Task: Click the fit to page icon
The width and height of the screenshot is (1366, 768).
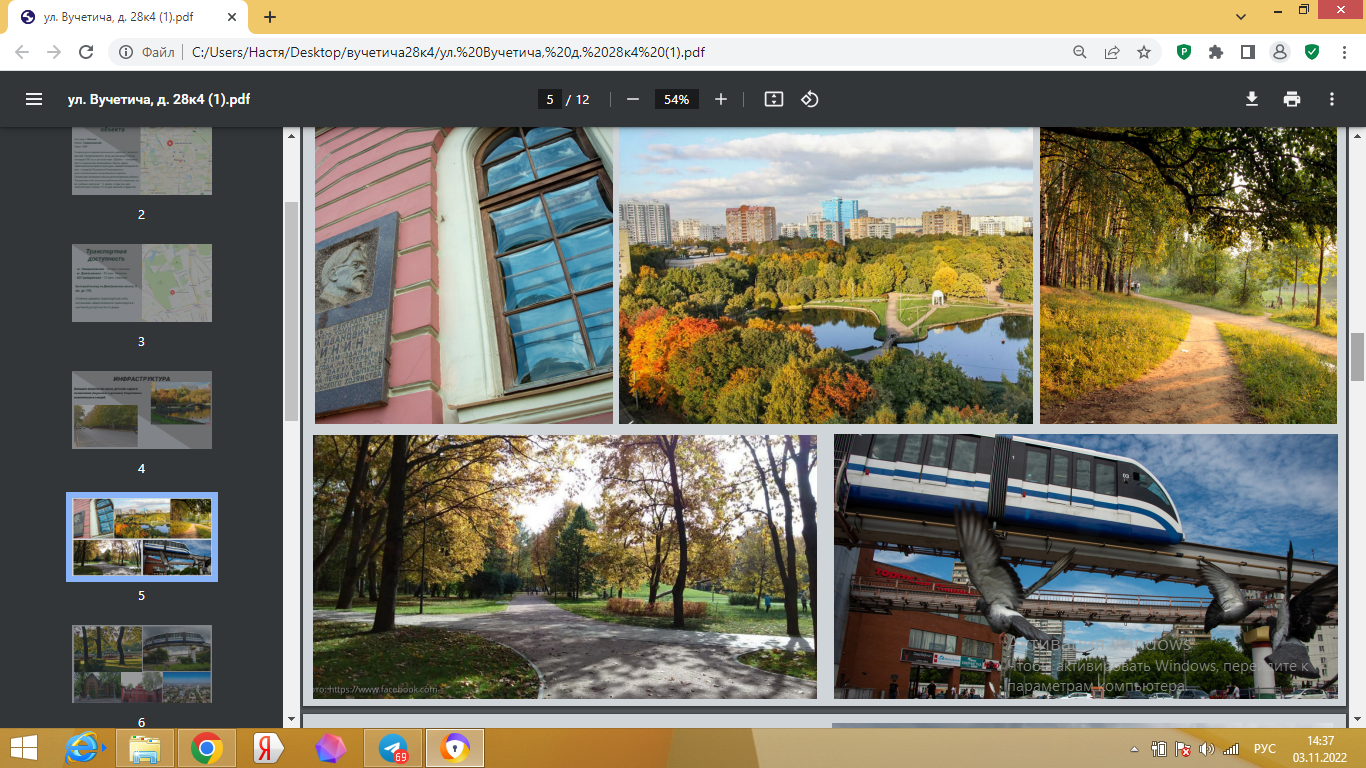Action: pyautogui.click(x=773, y=99)
